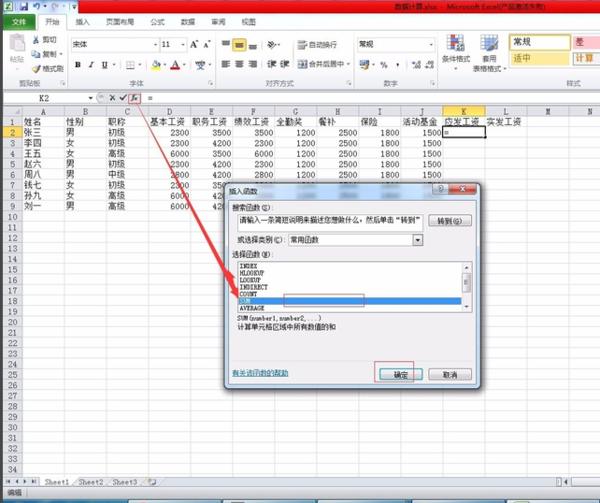Click the Insert Function fx icon
This screenshot has width=600, height=503.
(x=134, y=98)
